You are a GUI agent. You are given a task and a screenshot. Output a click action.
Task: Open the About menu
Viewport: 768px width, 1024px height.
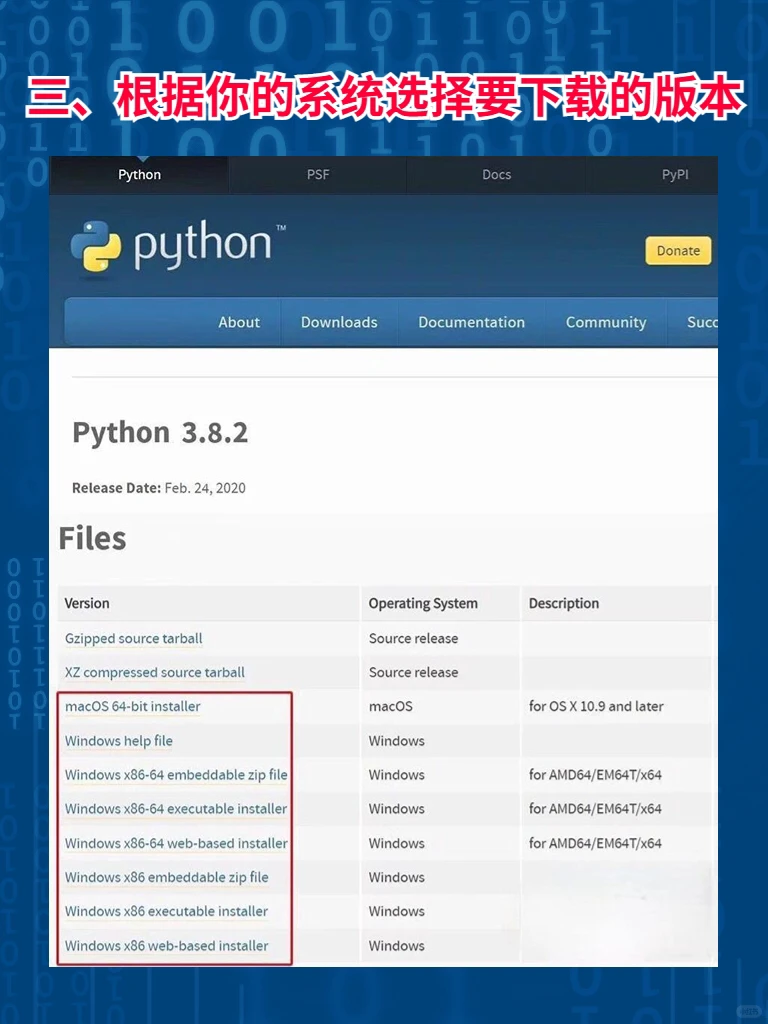click(239, 322)
